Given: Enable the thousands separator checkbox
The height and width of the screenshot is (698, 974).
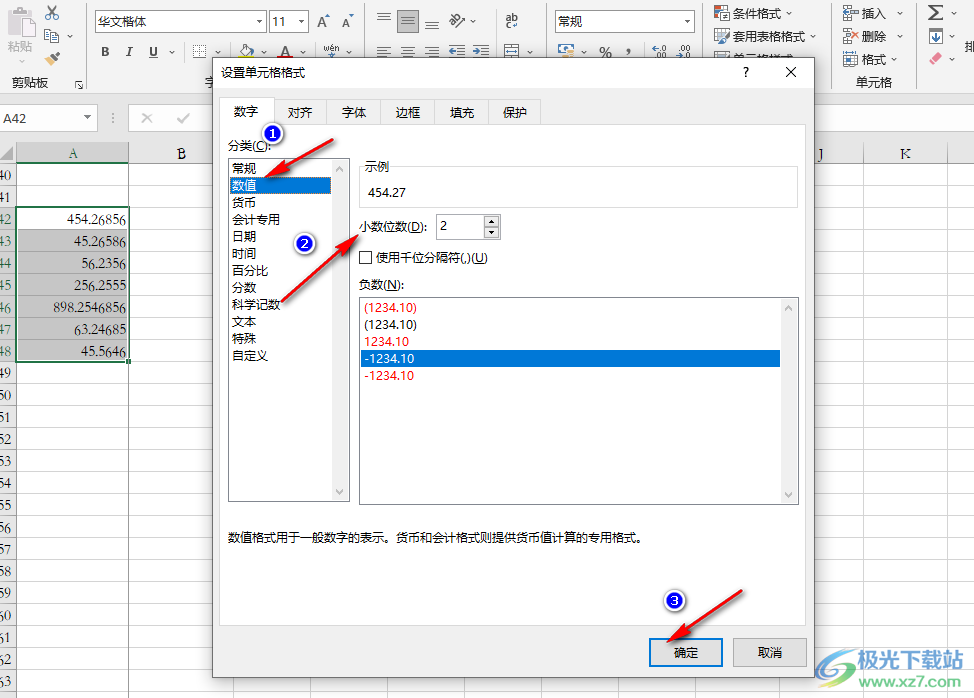Looking at the screenshot, I should click(x=366, y=258).
